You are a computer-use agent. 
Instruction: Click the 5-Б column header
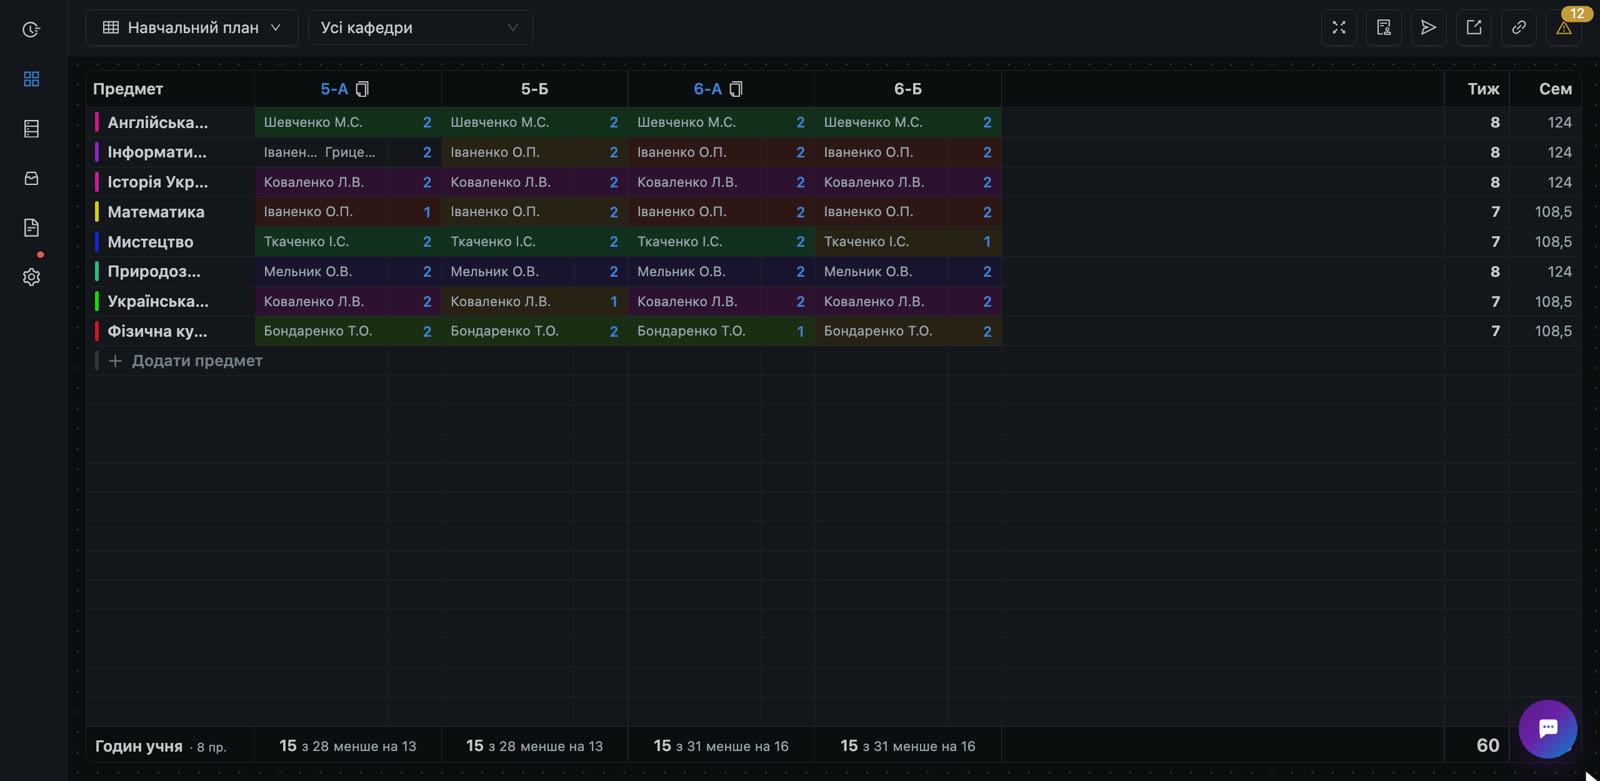(x=535, y=89)
